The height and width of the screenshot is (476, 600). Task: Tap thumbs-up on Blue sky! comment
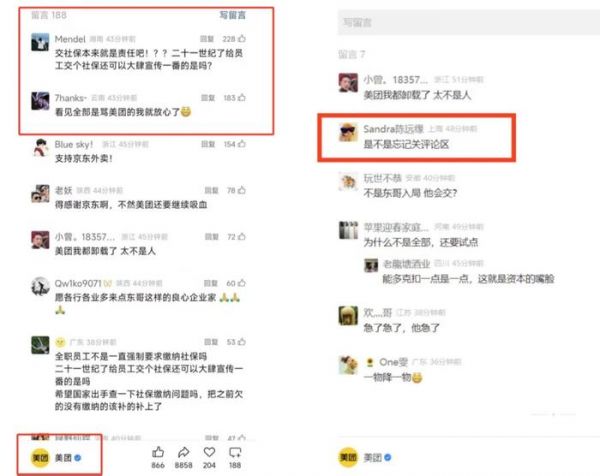[x=242, y=144]
